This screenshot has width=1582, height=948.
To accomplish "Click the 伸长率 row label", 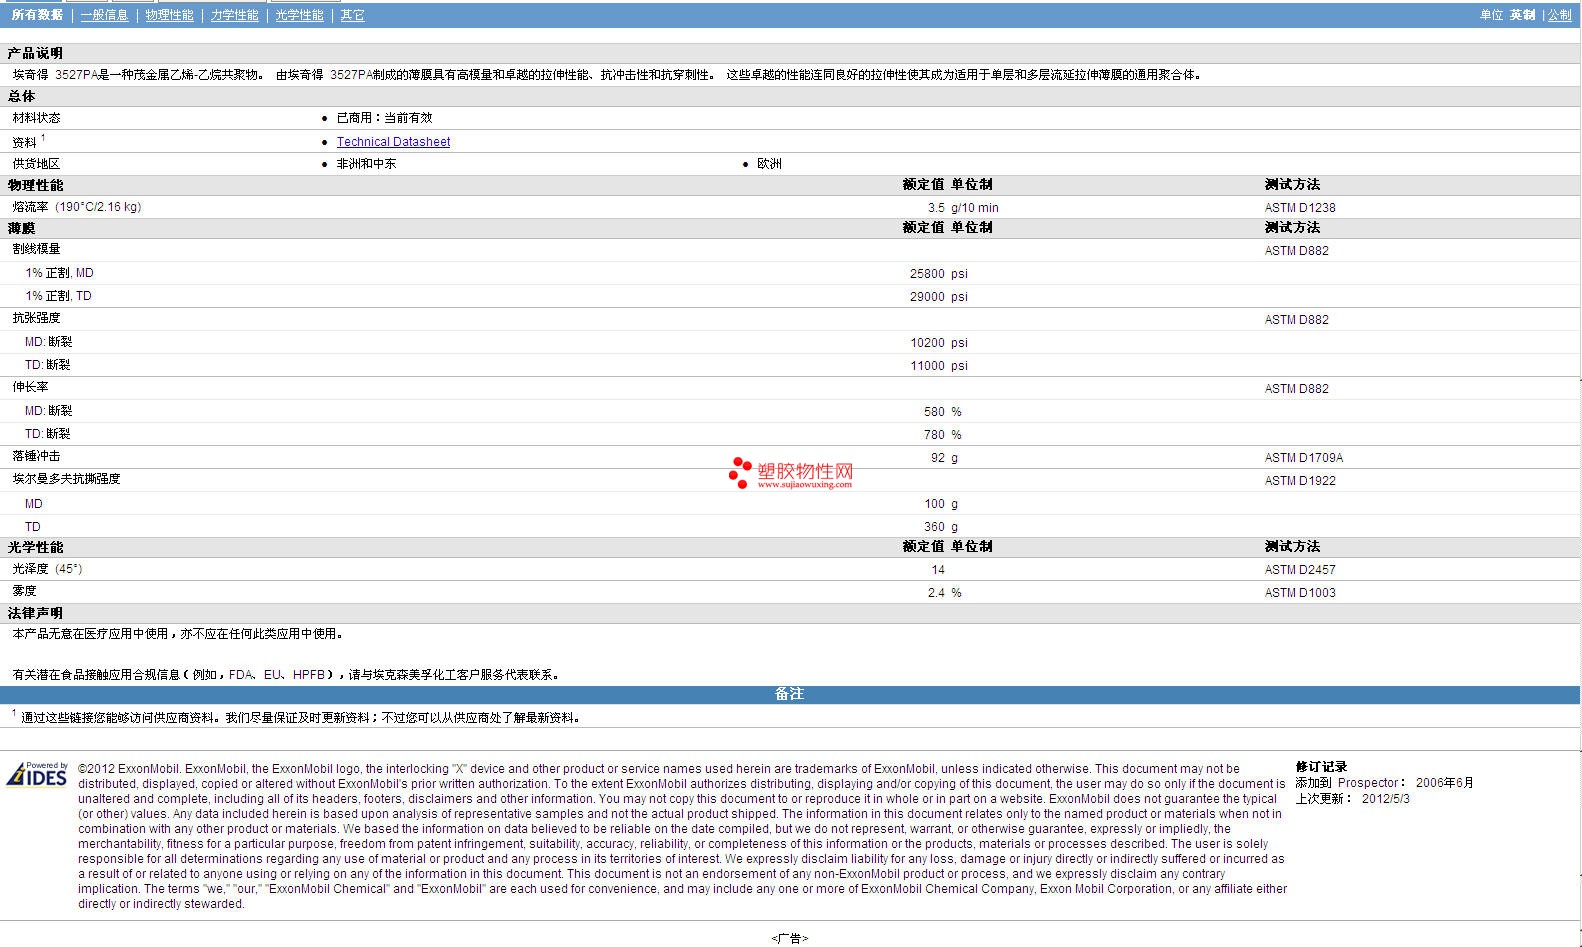I will [x=31, y=387].
